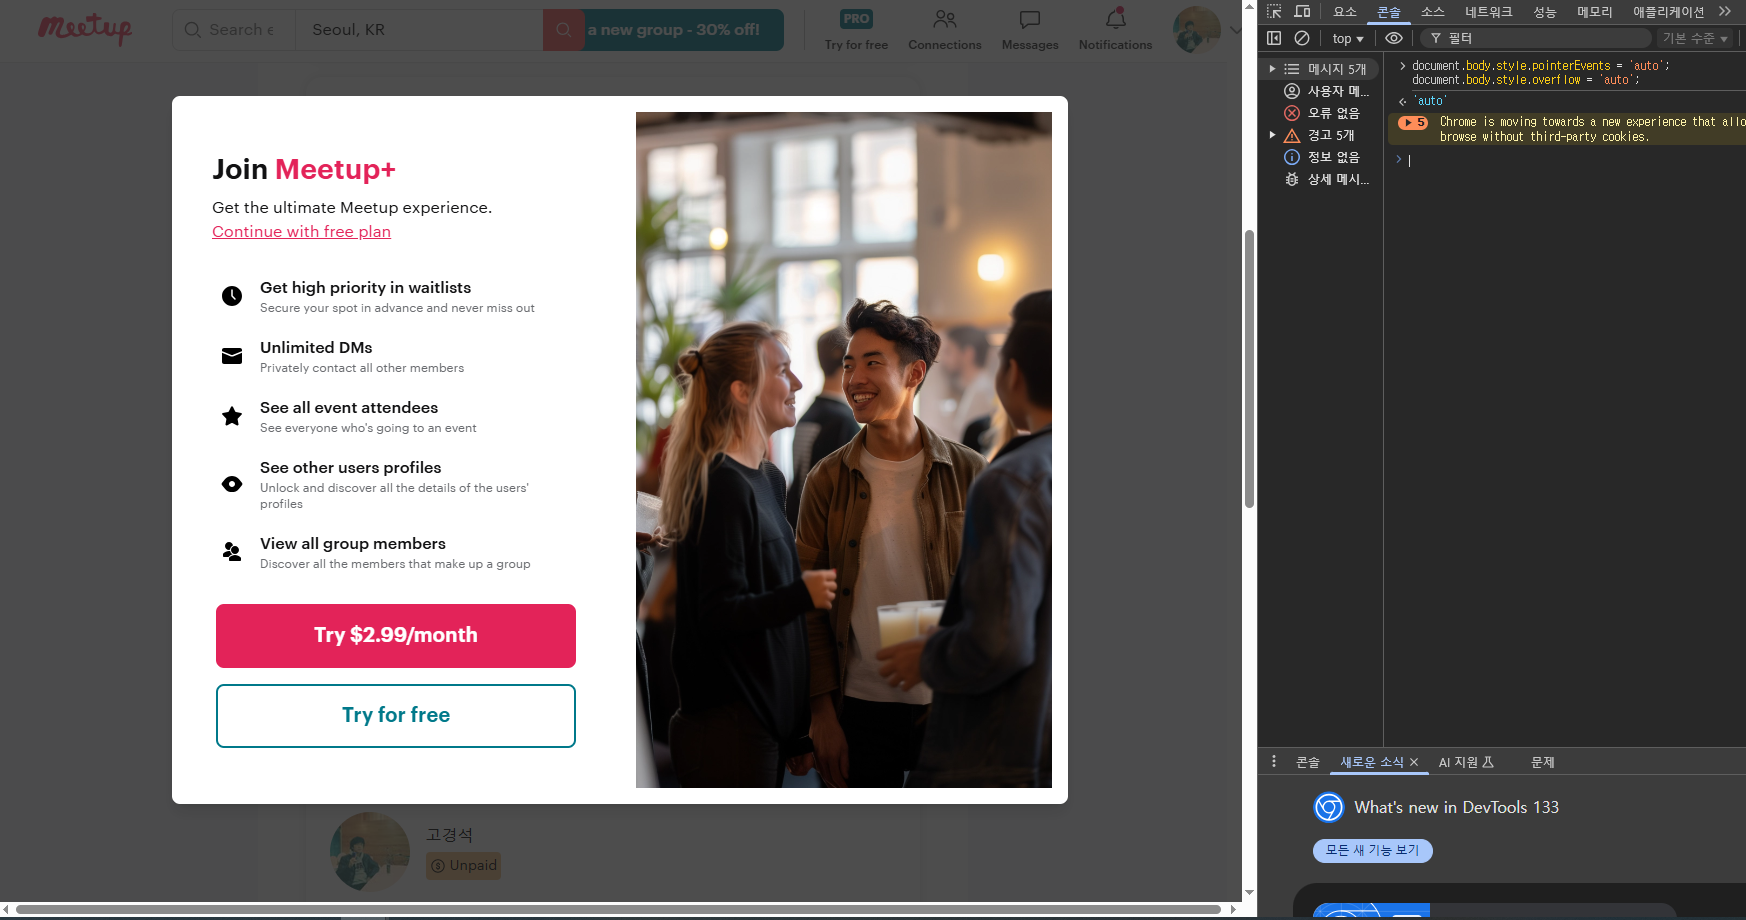Switch to the 요소 DevTools tab

[x=1345, y=12]
